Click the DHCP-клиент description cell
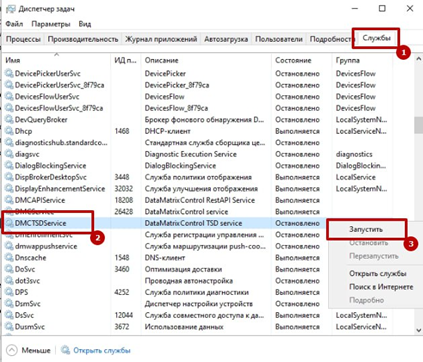423x362 pixels. coord(167,131)
